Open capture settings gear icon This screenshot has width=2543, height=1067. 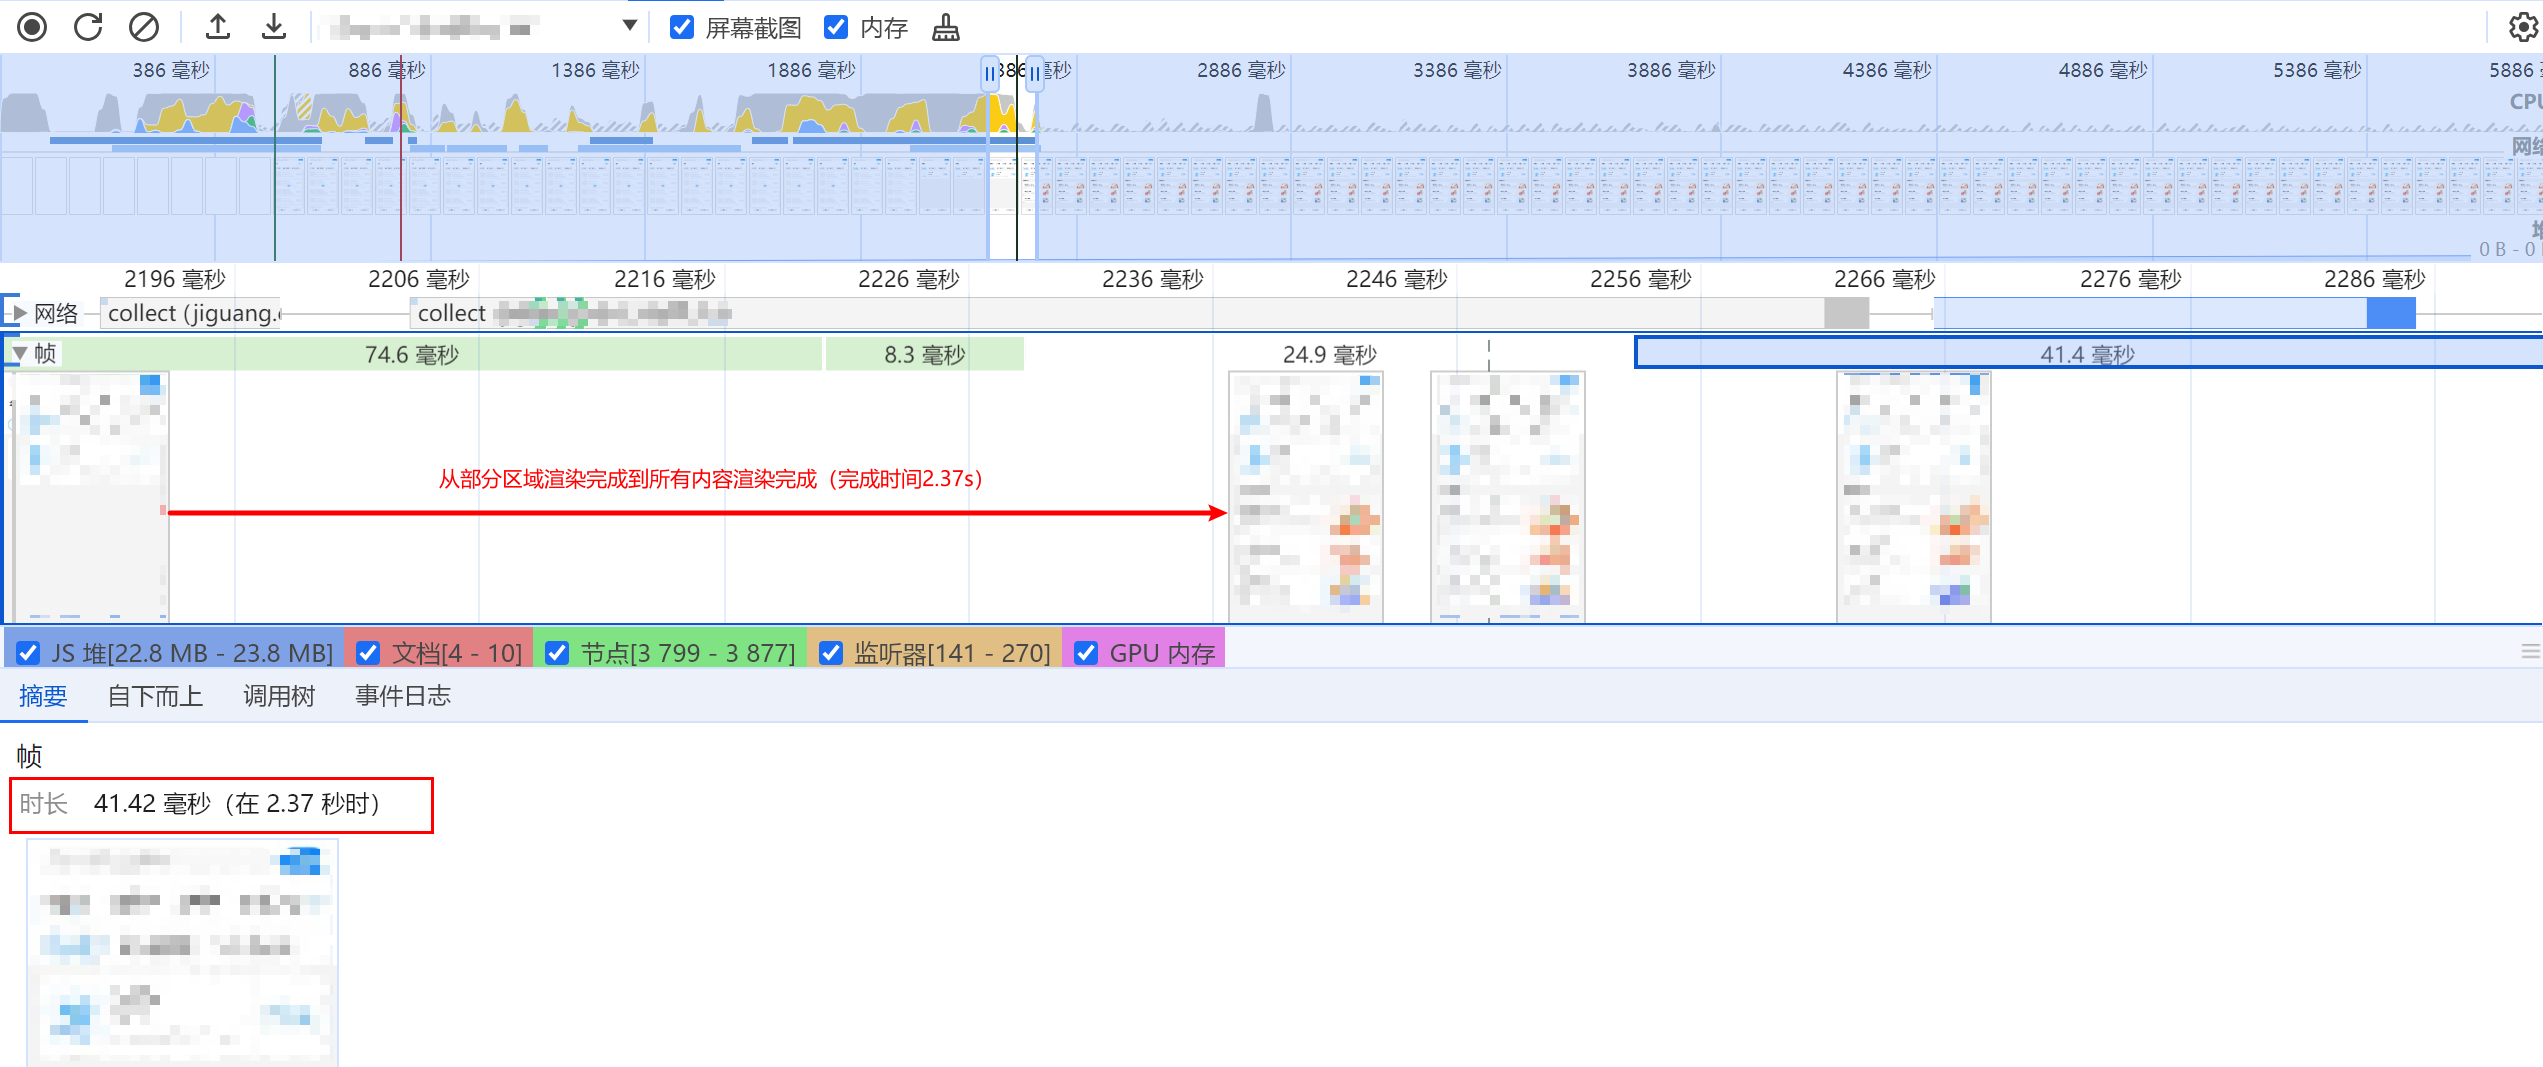click(x=2524, y=27)
